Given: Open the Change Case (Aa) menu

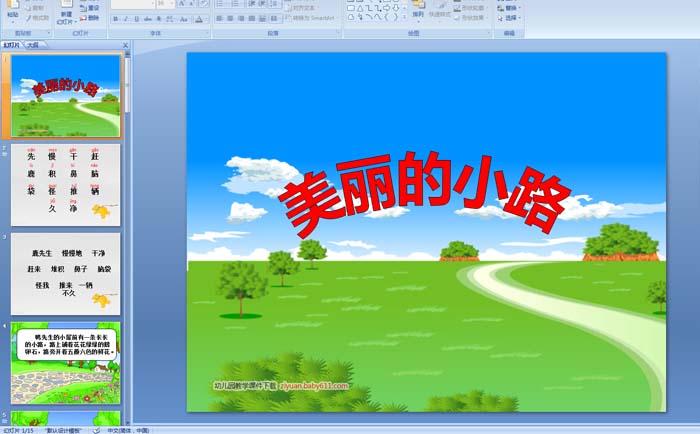Looking at the screenshot, I should pyautogui.click(x=183, y=19).
